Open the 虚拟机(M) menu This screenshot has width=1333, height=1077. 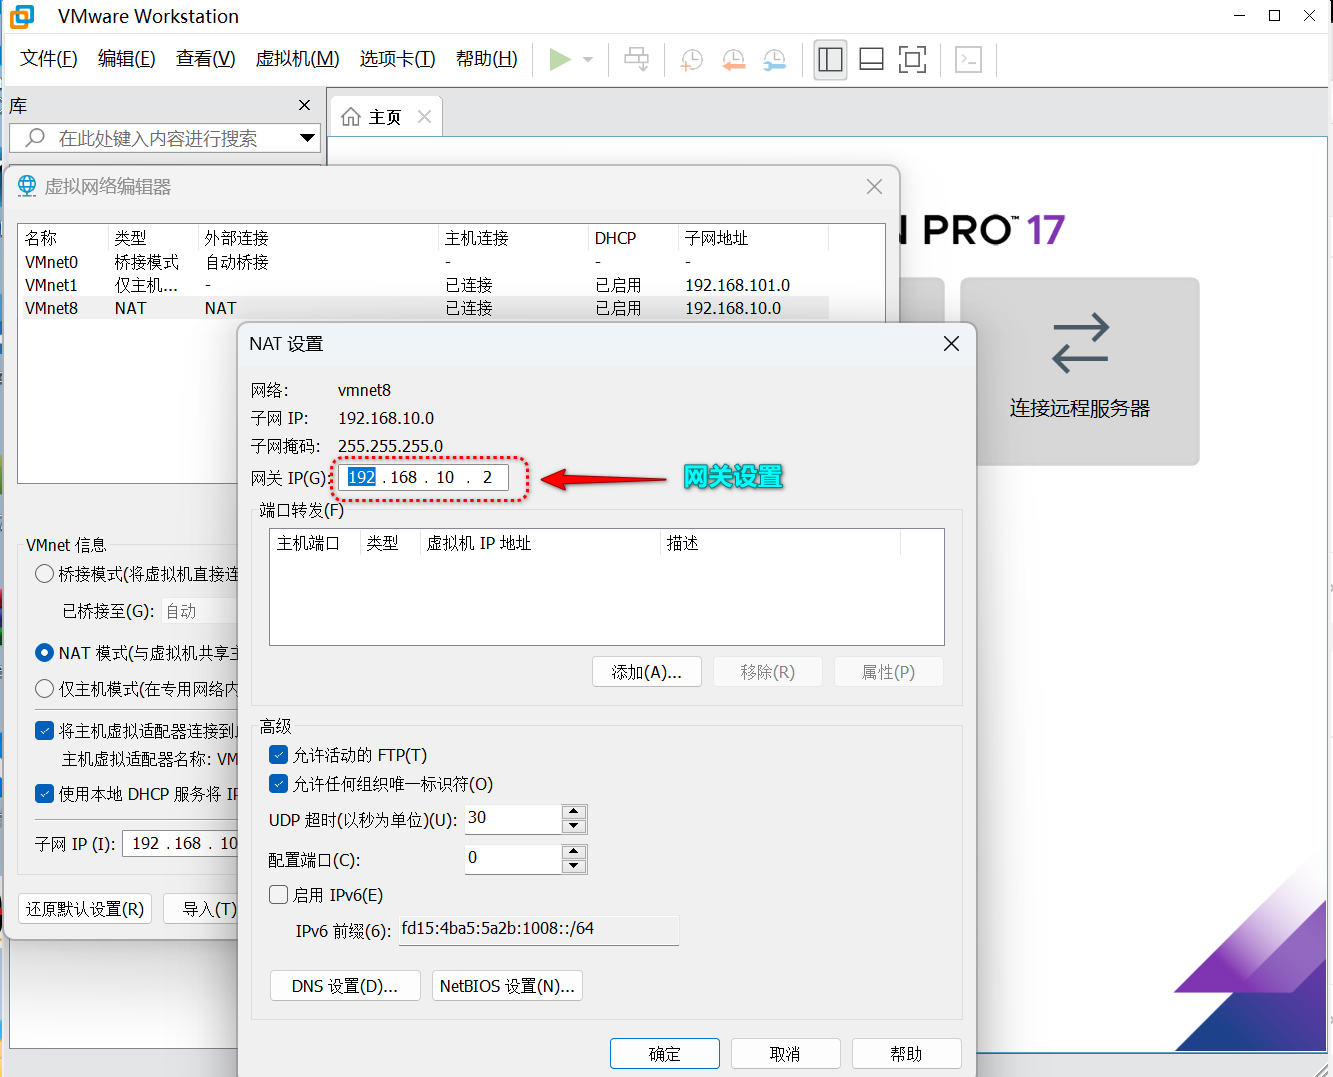(298, 59)
